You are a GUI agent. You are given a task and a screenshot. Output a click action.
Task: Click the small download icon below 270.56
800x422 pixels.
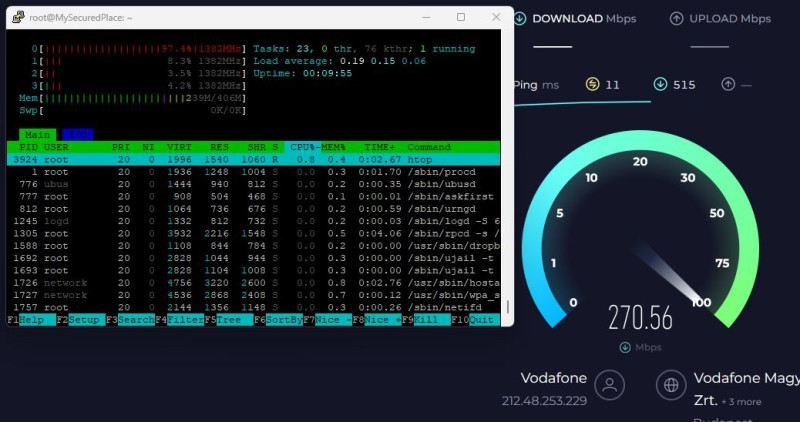[x=625, y=347]
